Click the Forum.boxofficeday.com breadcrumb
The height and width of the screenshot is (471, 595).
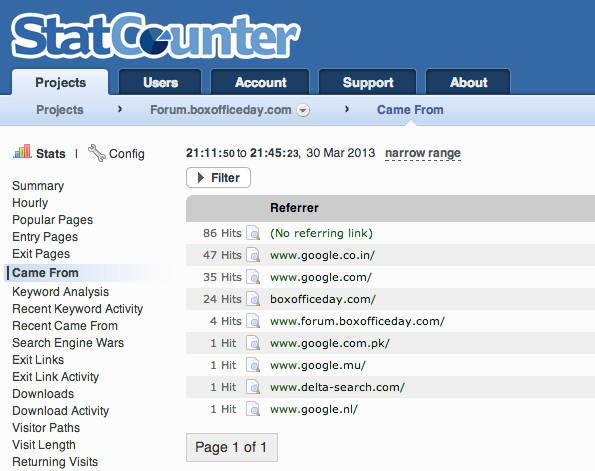(220, 110)
